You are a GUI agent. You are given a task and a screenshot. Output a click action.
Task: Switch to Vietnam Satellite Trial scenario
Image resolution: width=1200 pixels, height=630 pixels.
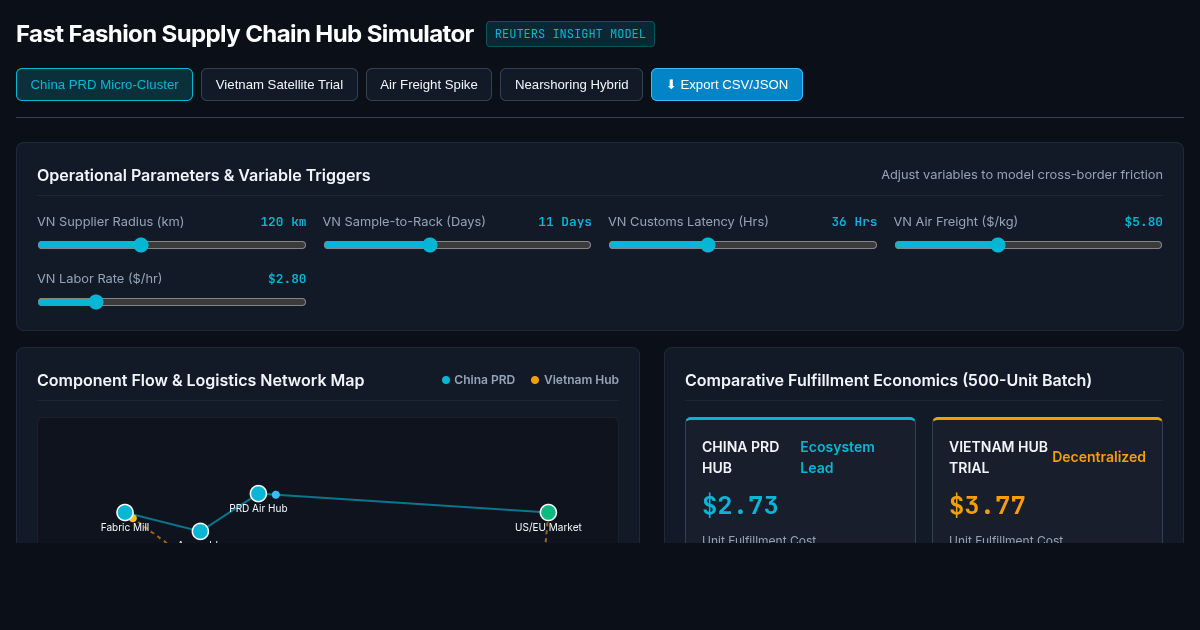[x=279, y=85]
